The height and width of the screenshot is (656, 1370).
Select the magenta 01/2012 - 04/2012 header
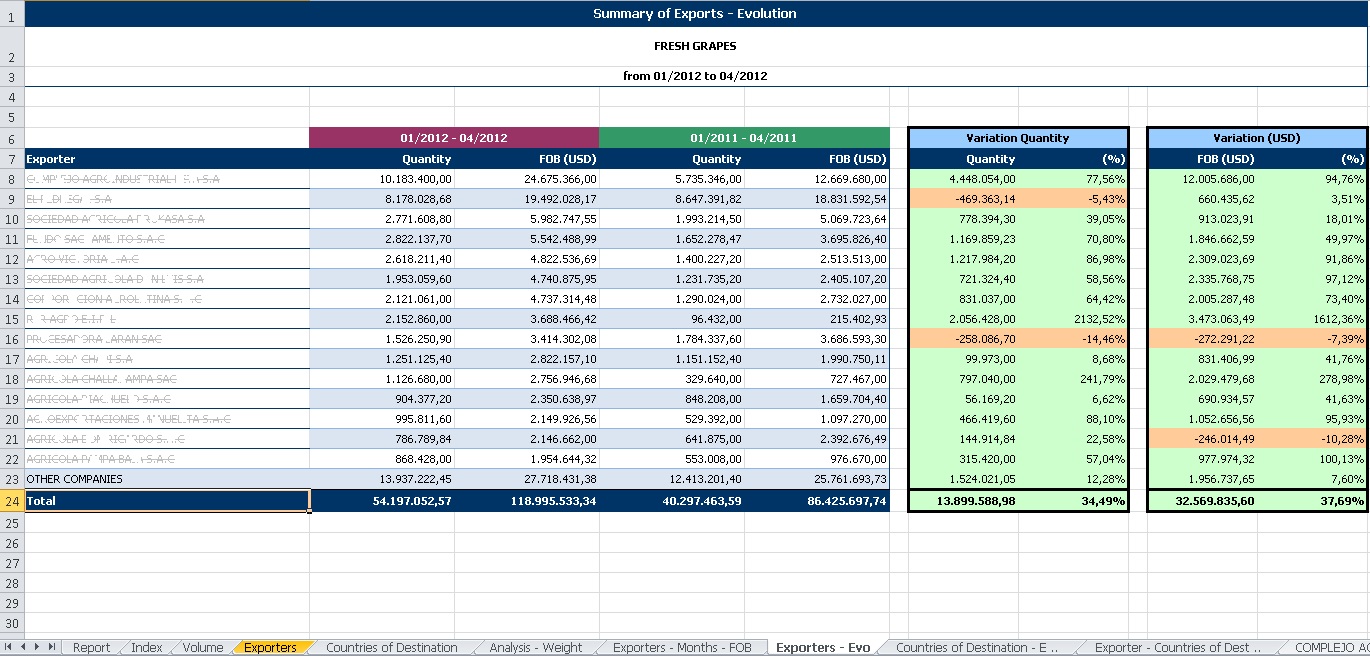click(x=453, y=138)
